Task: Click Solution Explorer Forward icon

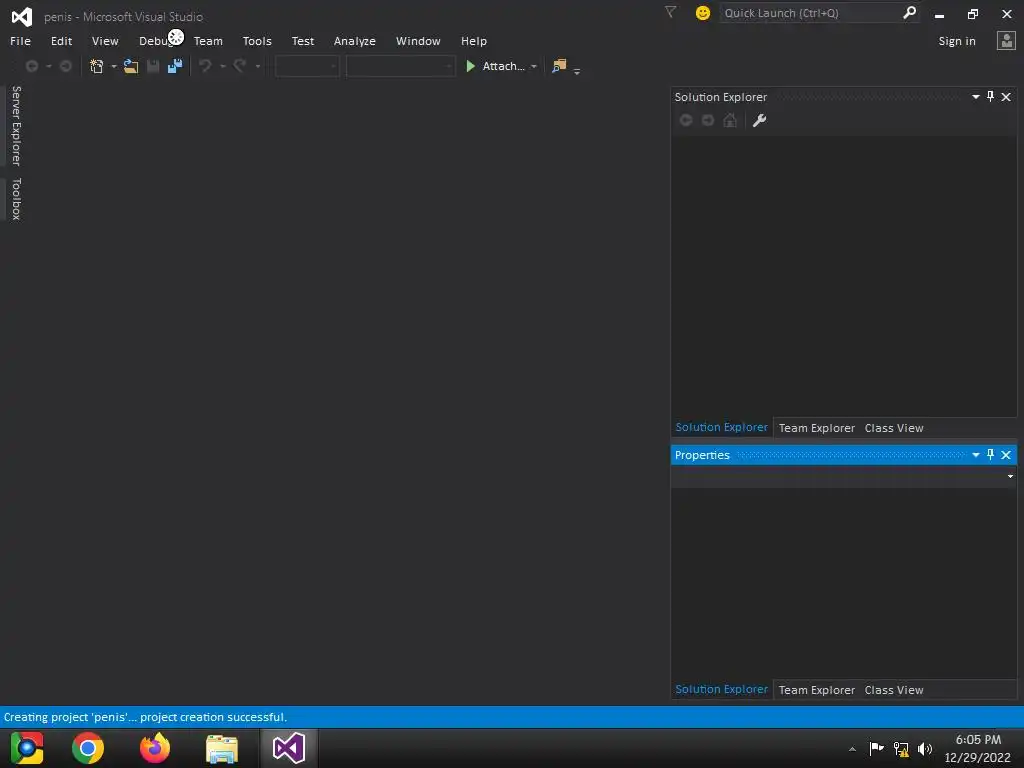Action: [708, 120]
